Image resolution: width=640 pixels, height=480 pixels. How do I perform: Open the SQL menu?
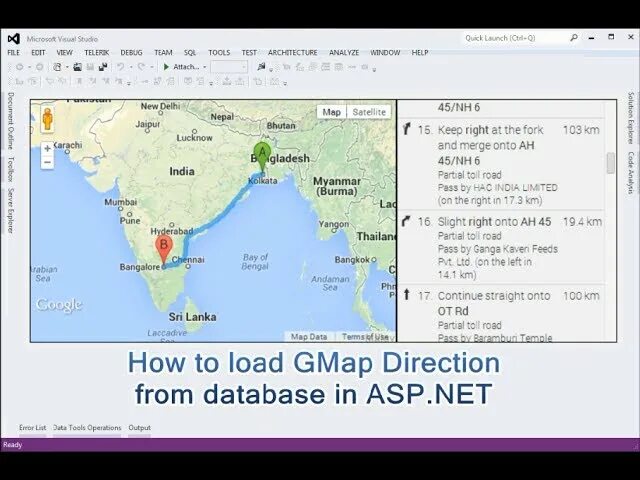point(190,53)
